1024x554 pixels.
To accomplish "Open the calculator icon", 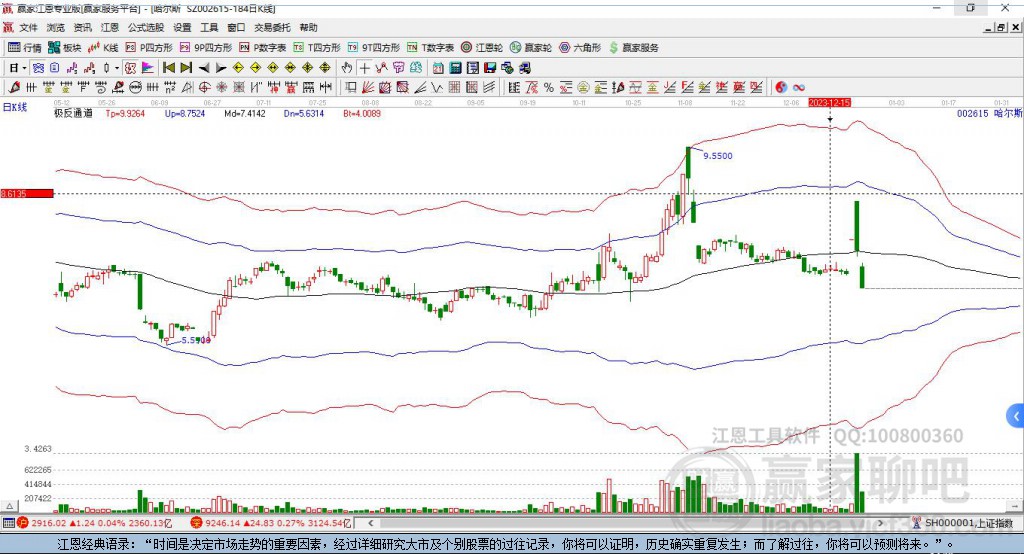I will pyautogui.click(x=455, y=68).
